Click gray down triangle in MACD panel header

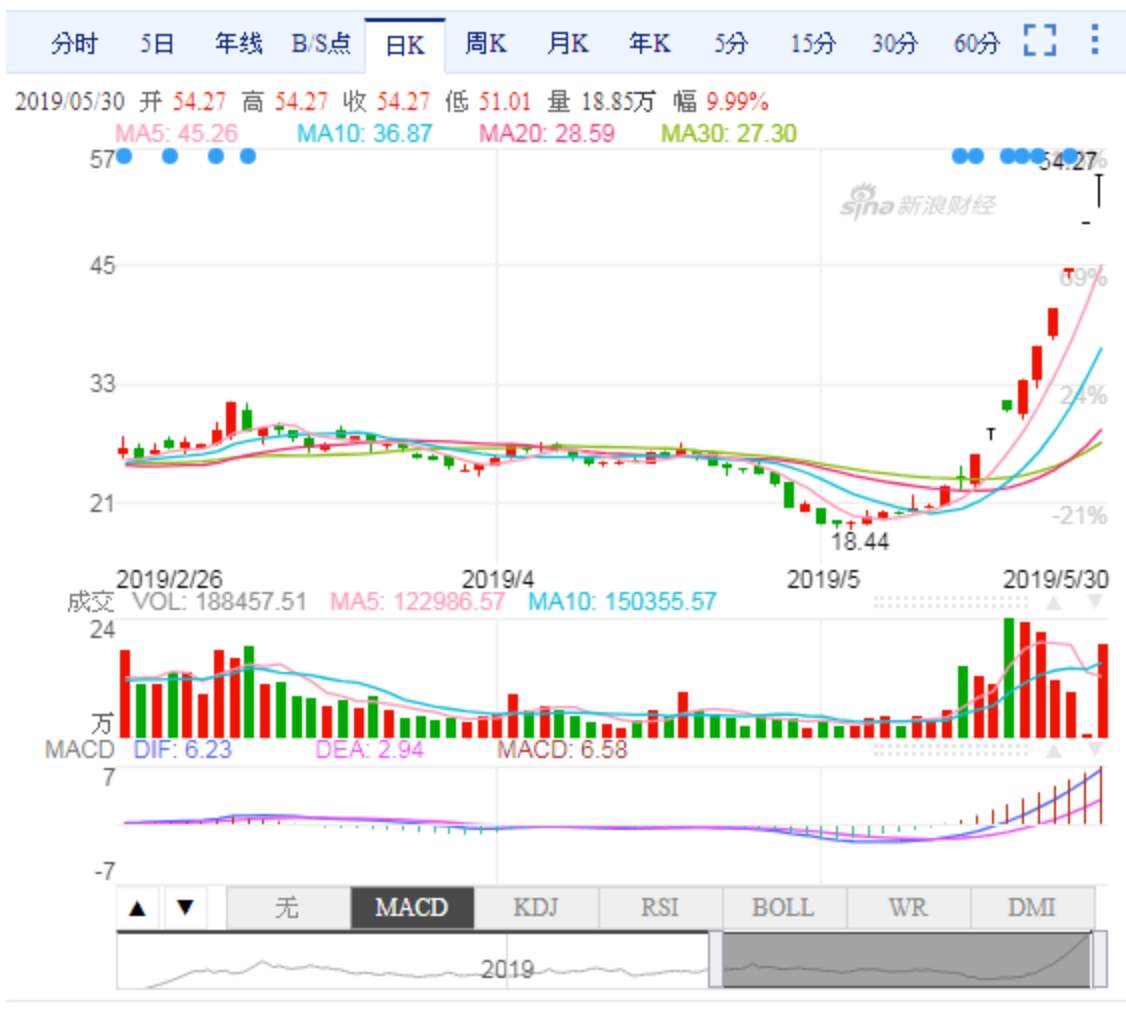pyautogui.click(x=1094, y=749)
